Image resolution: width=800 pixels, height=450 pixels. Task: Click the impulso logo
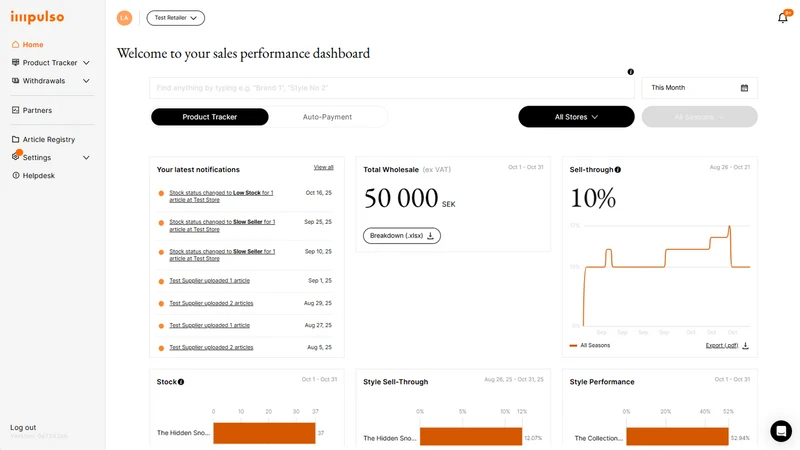click(37, 17)
